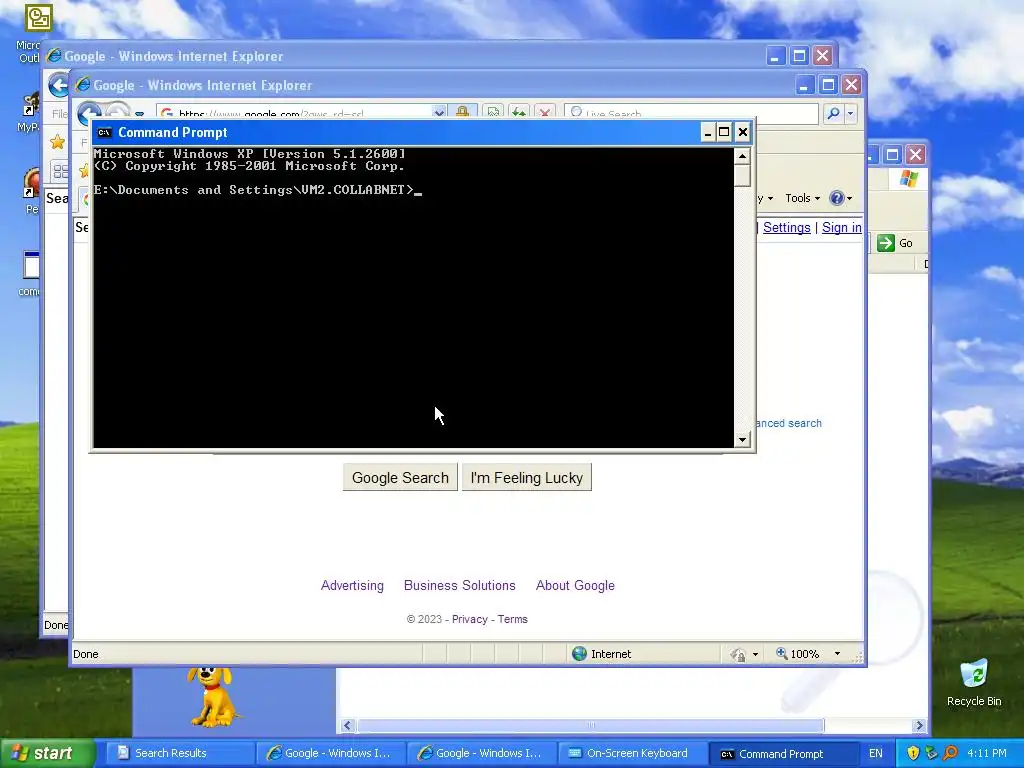Screen dimensions: 1024x768
Task: Click the orange magnifier tray icon
Action: pyautogui.click(x=950, y=754)
